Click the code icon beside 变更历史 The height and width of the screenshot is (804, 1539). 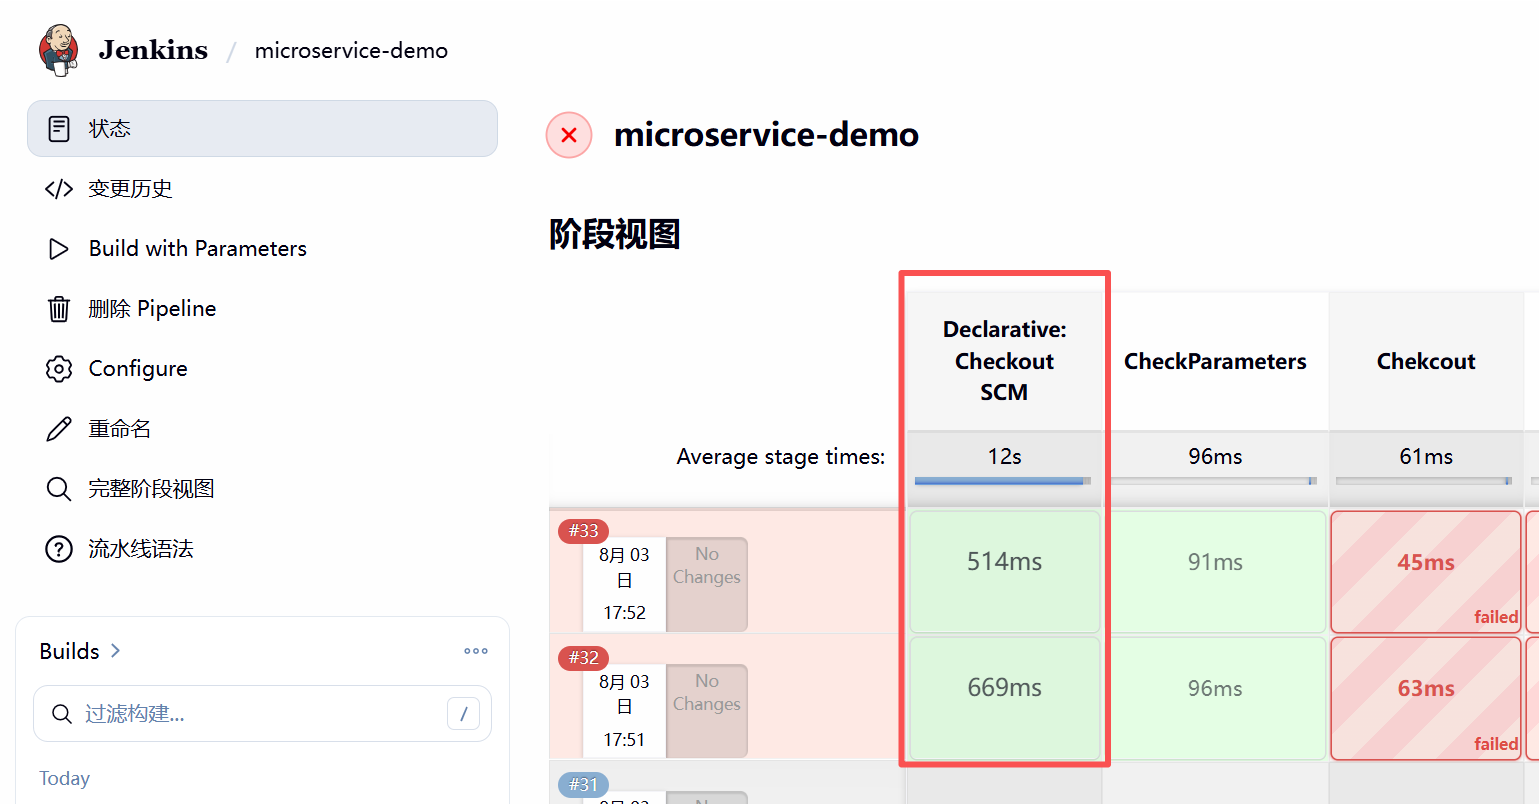(x=59, y=189)
